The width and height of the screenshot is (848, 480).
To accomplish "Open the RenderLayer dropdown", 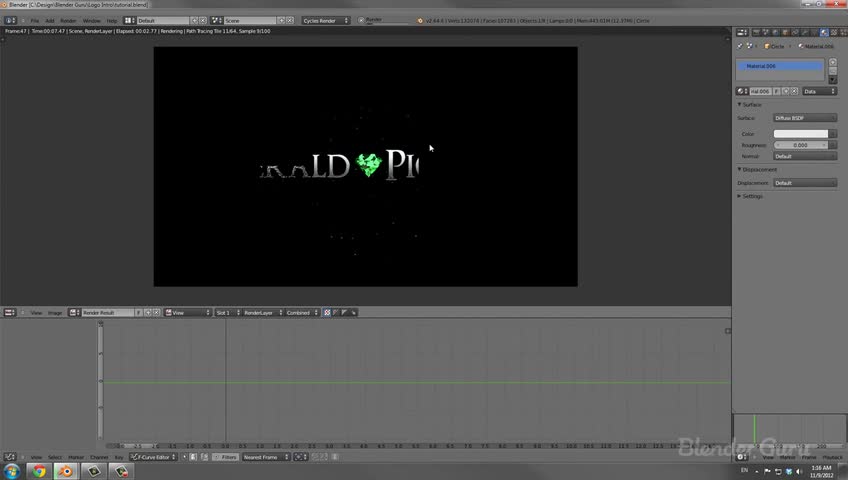I will click(263, 312).
